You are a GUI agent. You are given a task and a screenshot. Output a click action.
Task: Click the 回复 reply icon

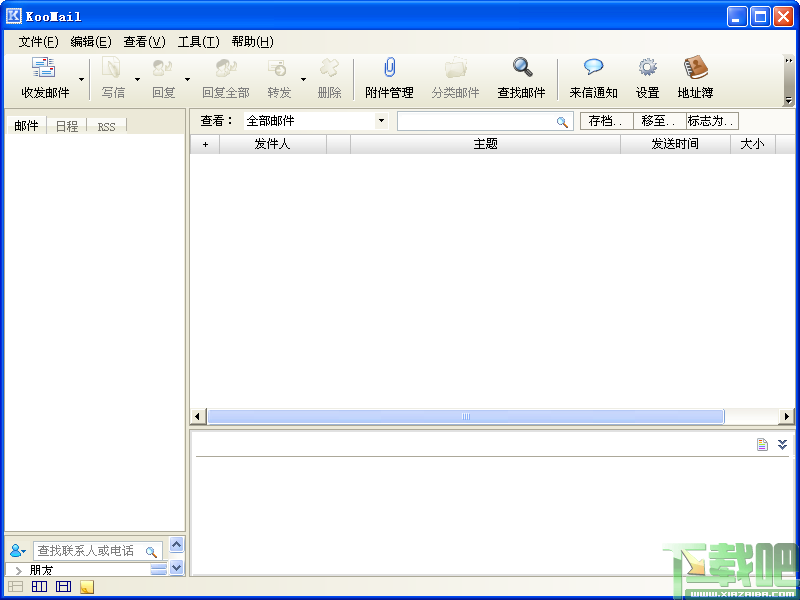(x=163, y=67)
